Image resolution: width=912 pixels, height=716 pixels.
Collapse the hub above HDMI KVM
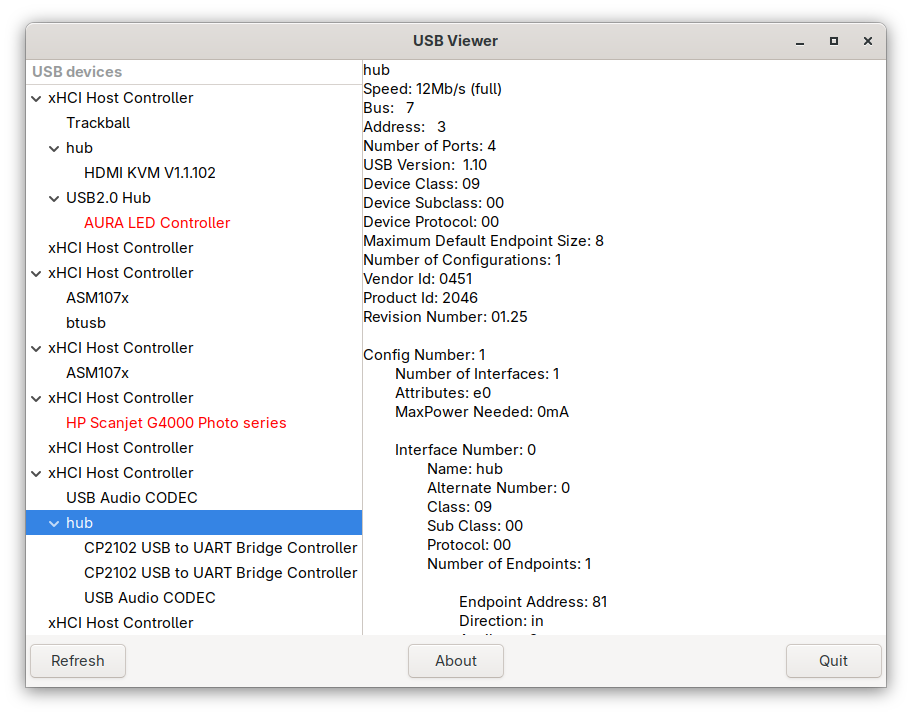tap(54, 148)
